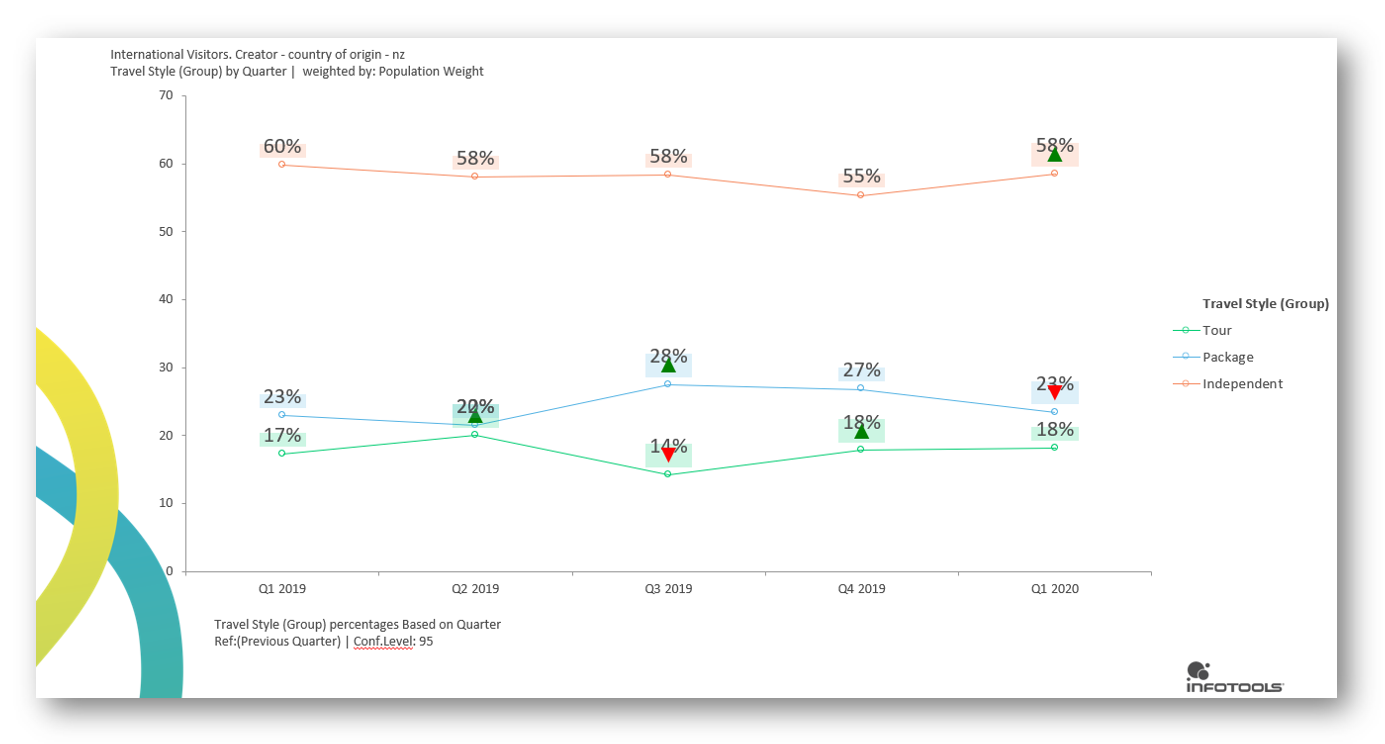
Task: Click the green up arrow at Q3 2019 Package
Action: tap(668, 365)
